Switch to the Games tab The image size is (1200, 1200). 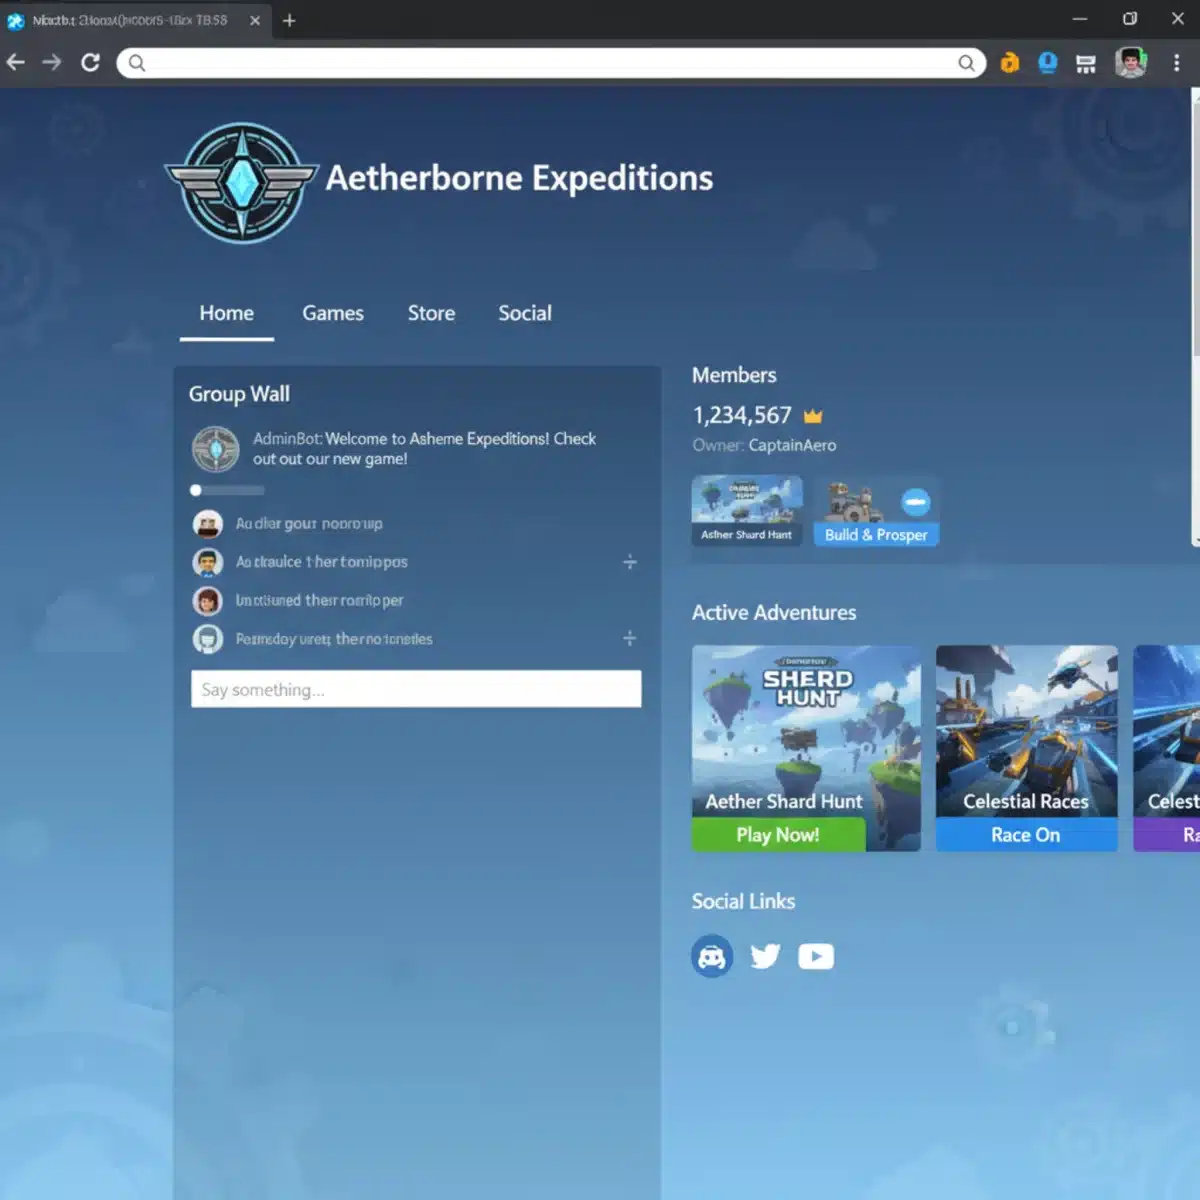333,313
